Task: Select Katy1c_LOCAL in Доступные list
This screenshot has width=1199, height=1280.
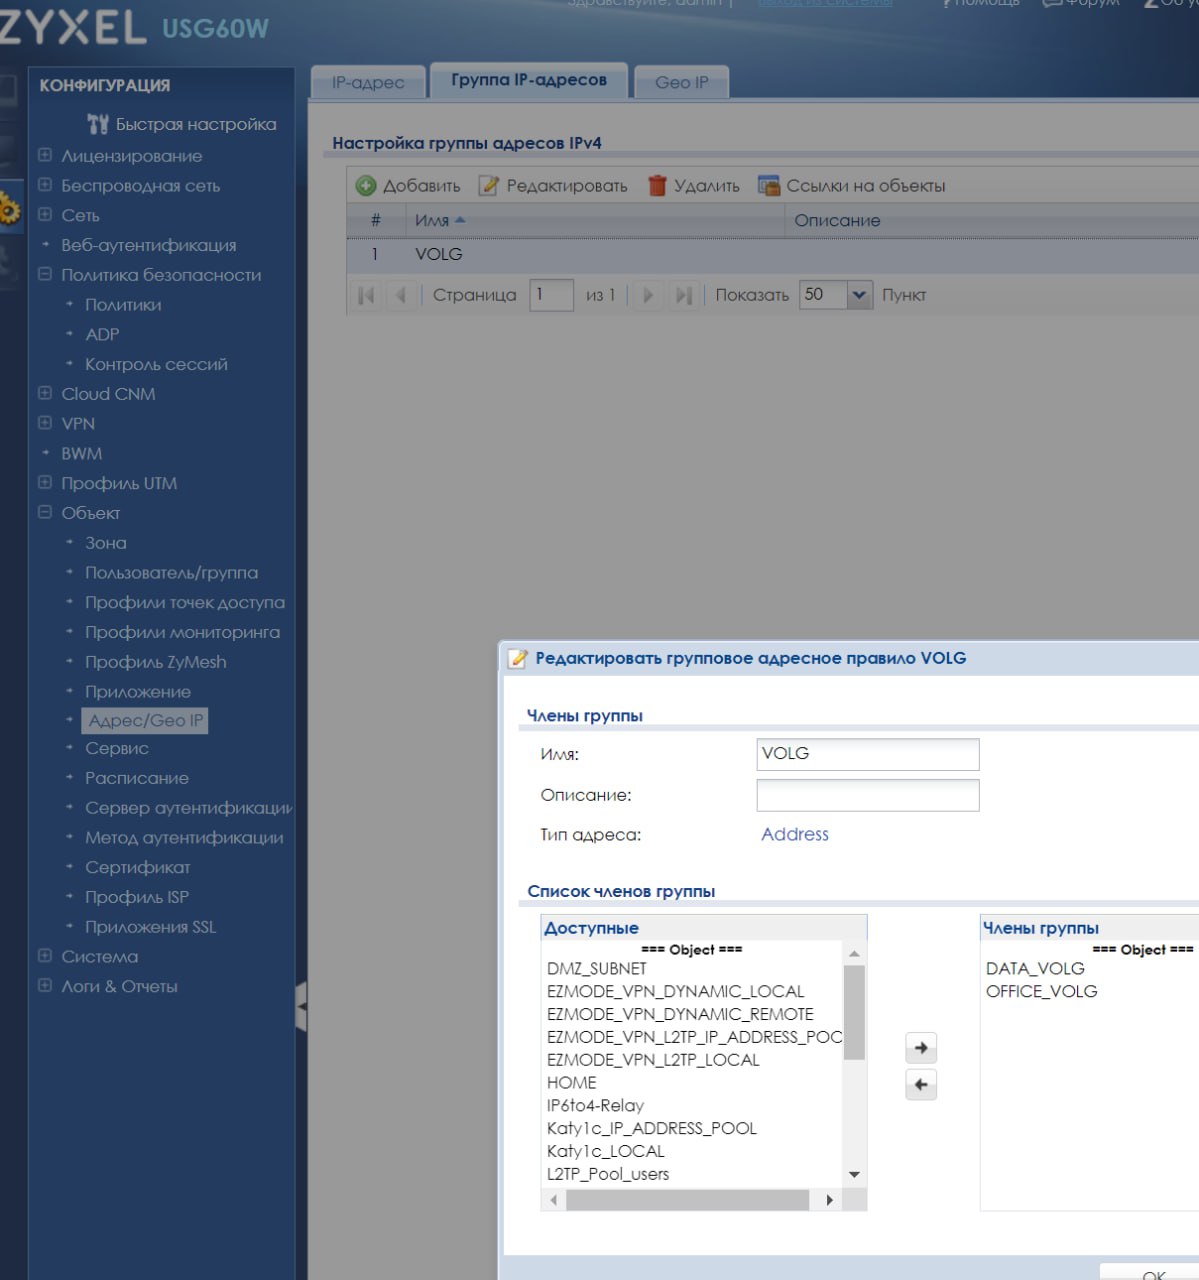Action: (x=606, y=1151)
